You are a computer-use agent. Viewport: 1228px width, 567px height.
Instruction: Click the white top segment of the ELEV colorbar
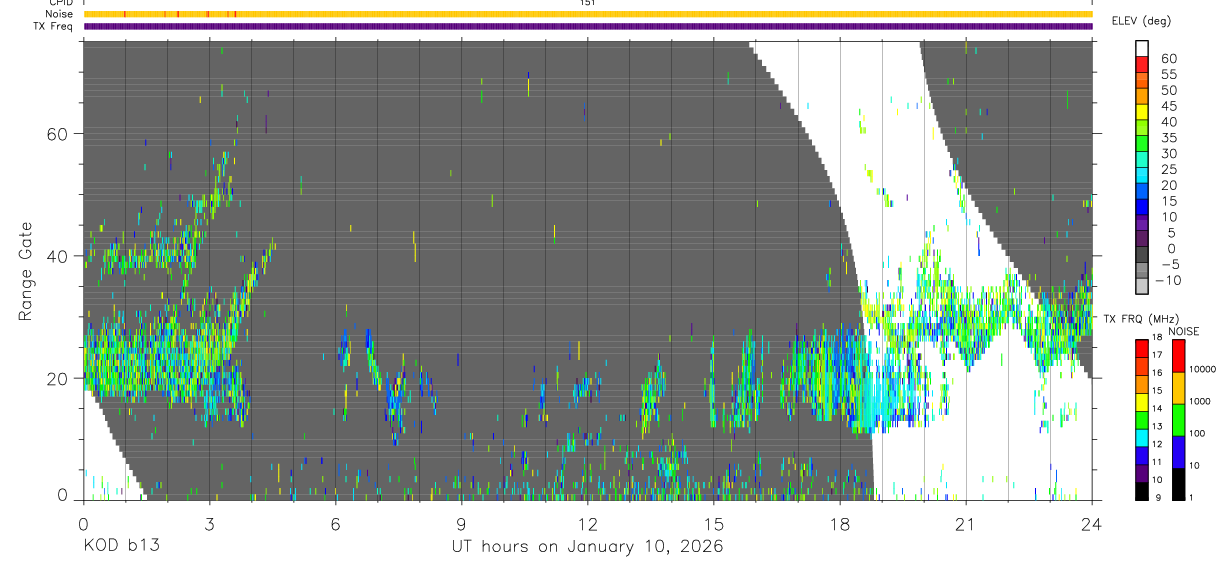(x=1142, y=49)
